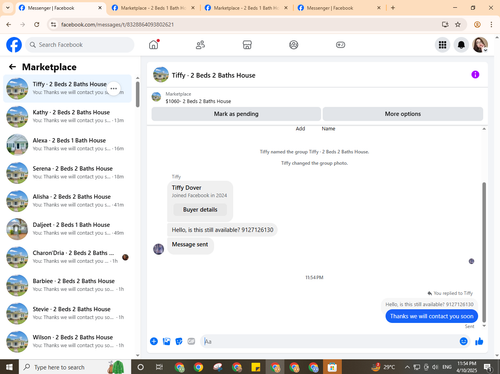Viewport: 500px width, 374px height.
Task: Open Facebook home via logo
Action: (14, 45)
